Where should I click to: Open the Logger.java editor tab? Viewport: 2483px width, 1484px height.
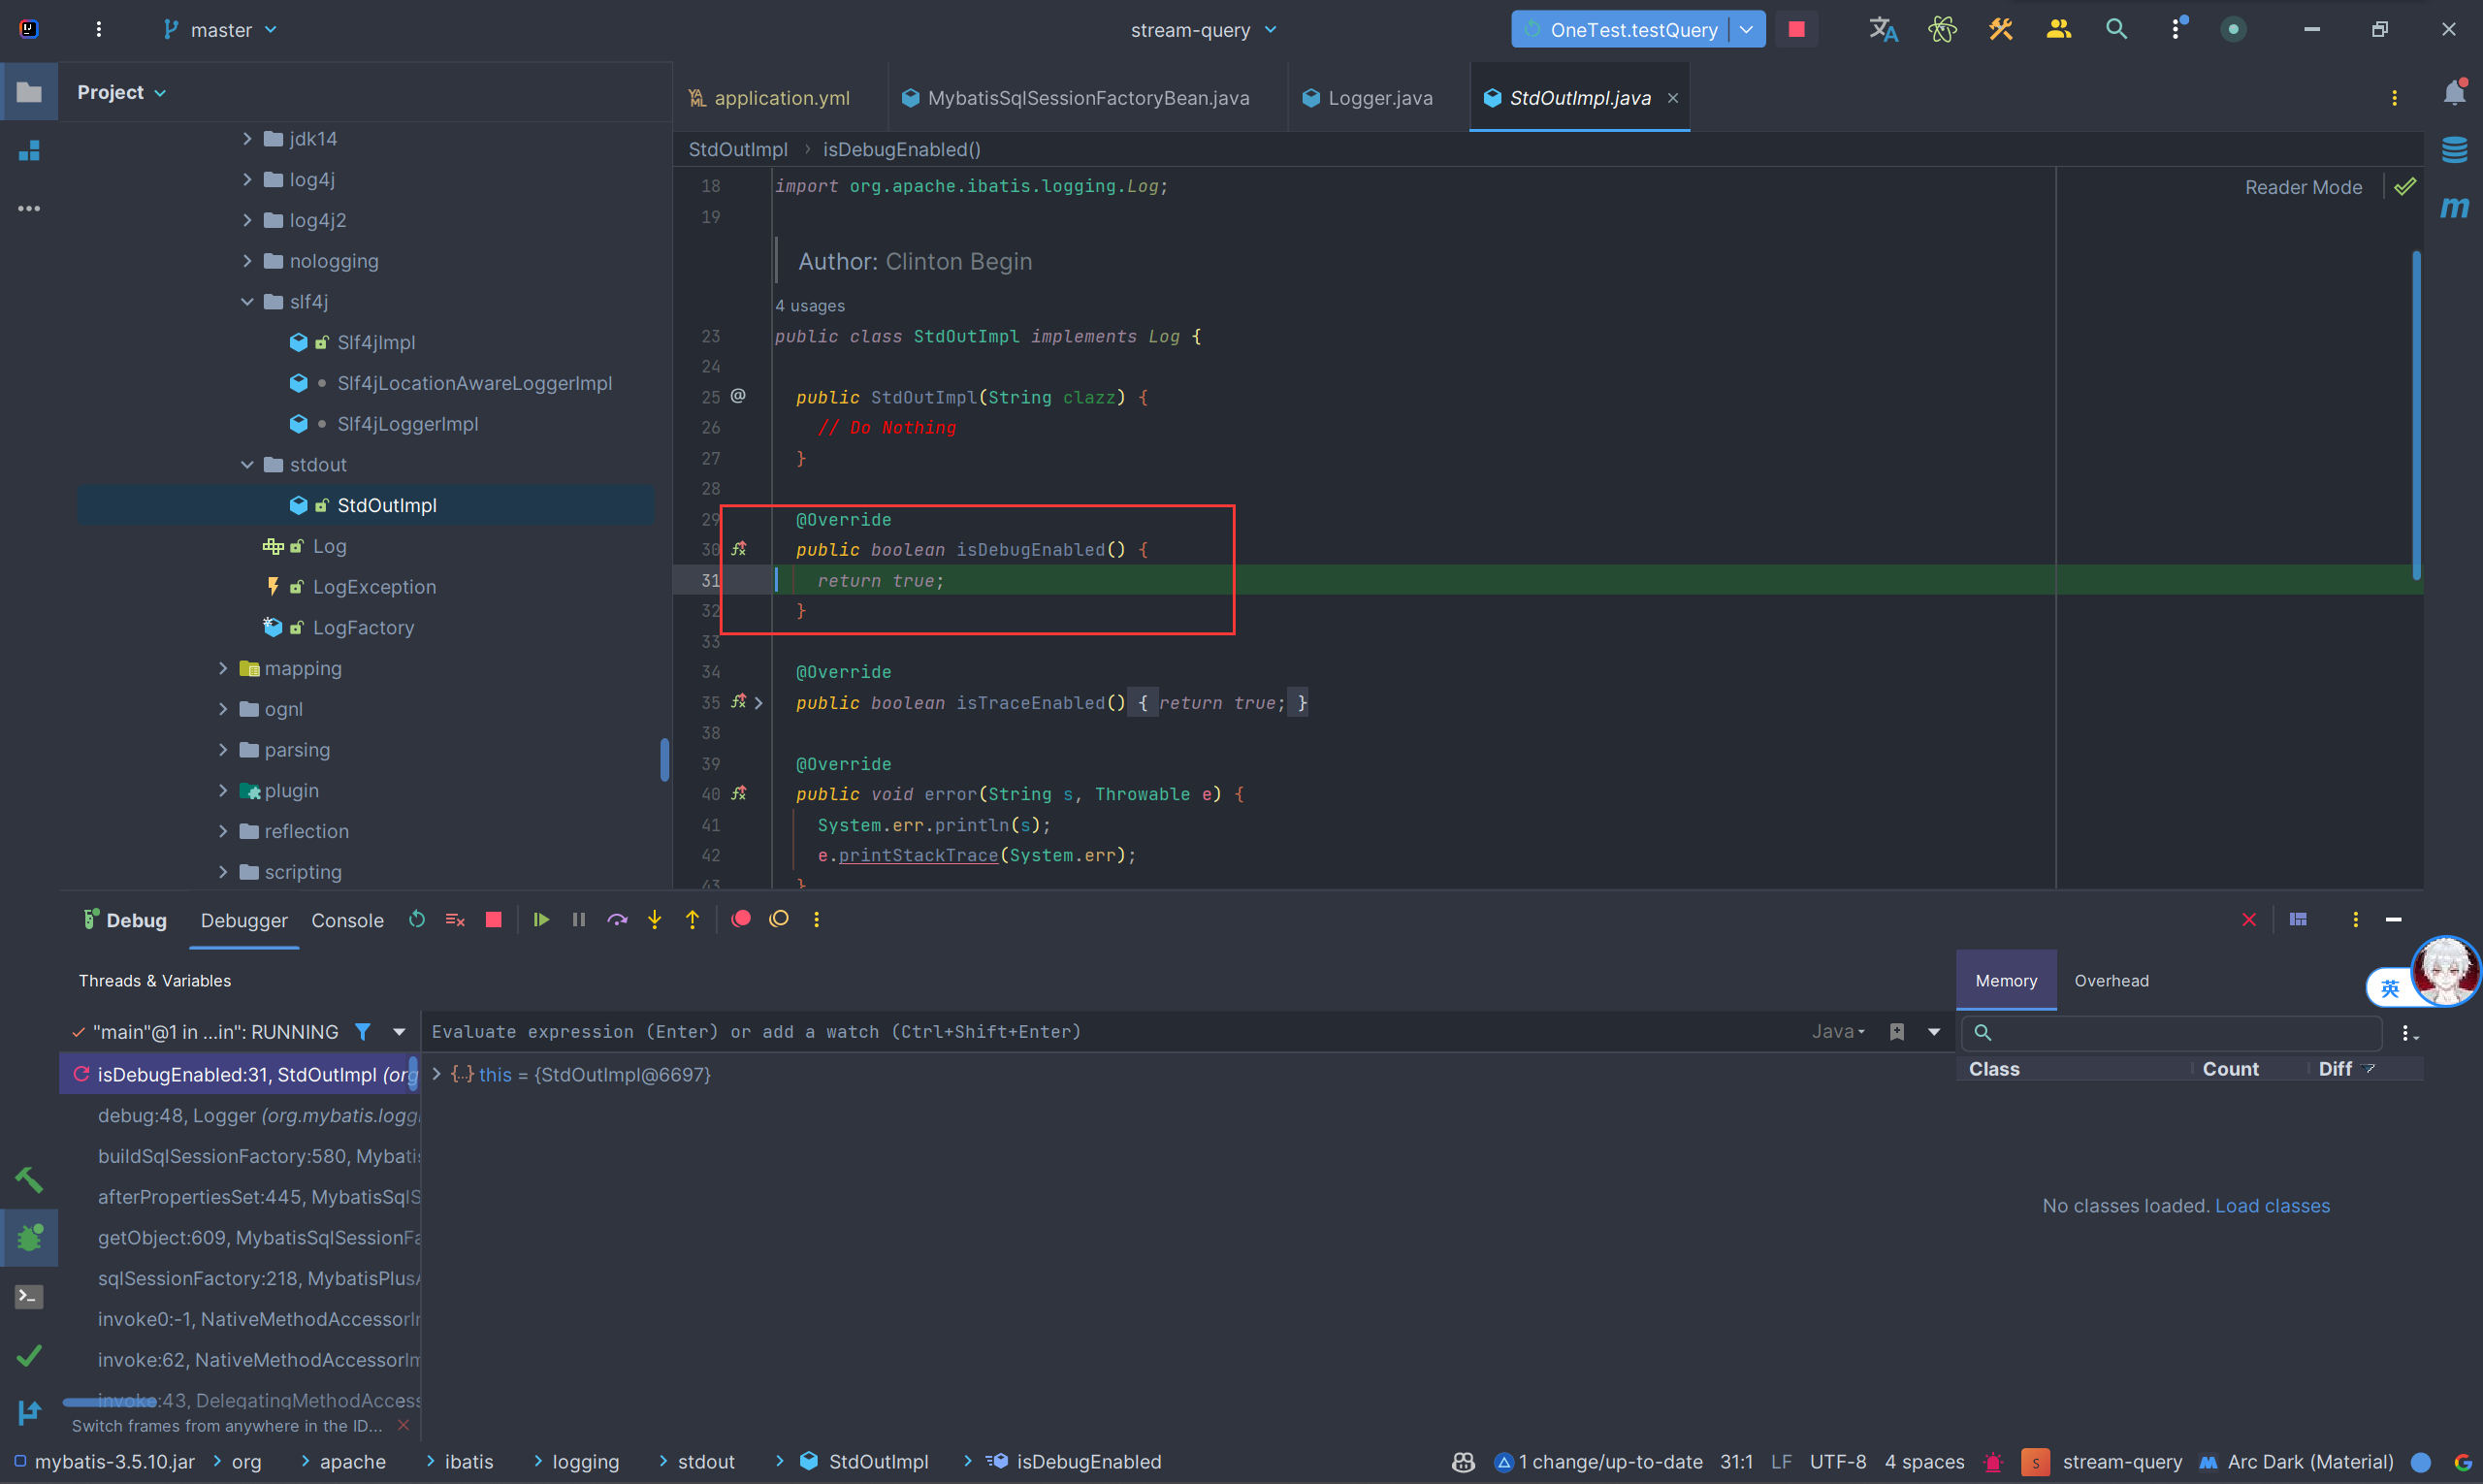1379,98
